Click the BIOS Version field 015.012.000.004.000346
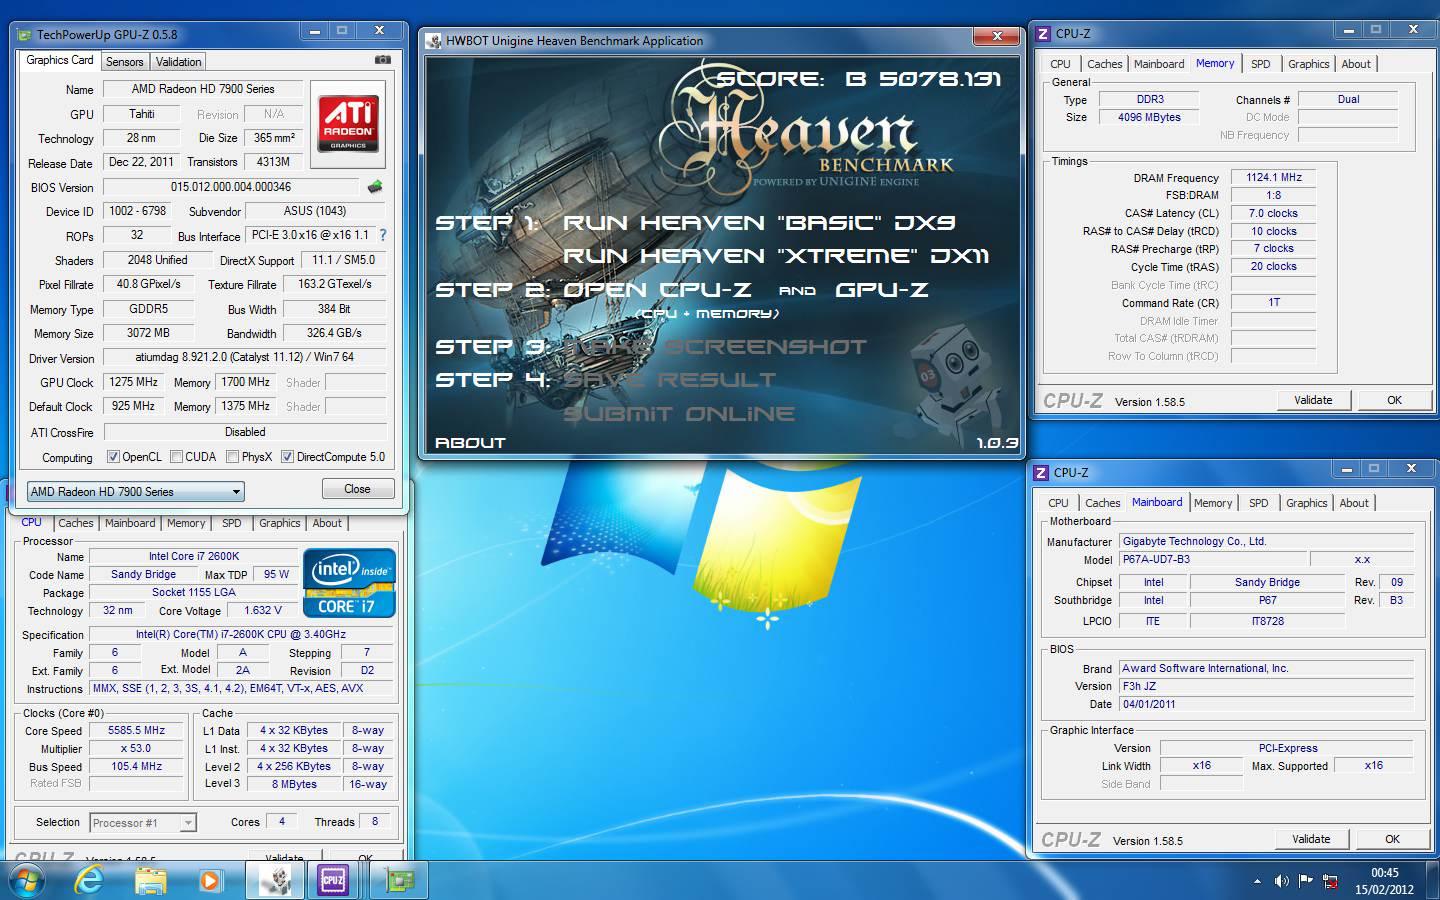The height and width of the screenshot is (900, 1440). tap(231, 187)
